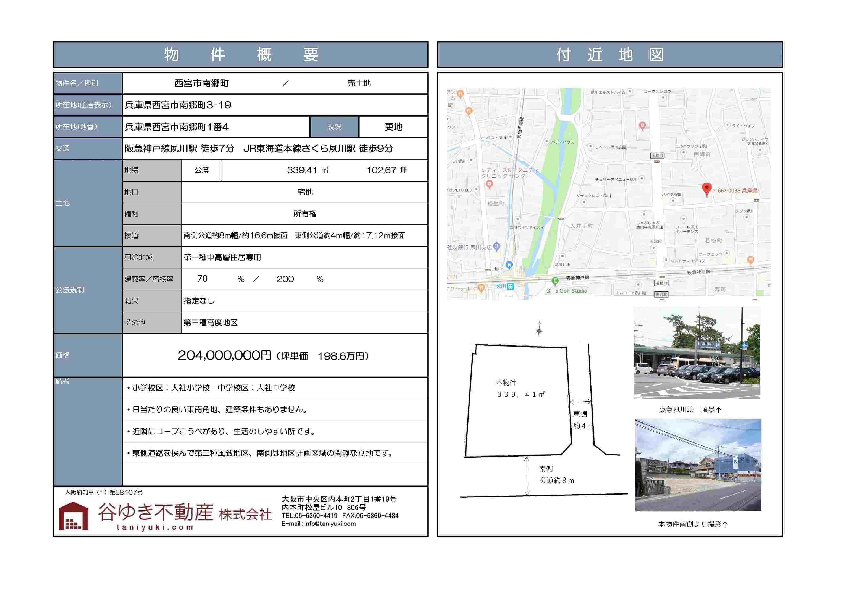Select the station parking lot photo

click(x=697, y=353)
